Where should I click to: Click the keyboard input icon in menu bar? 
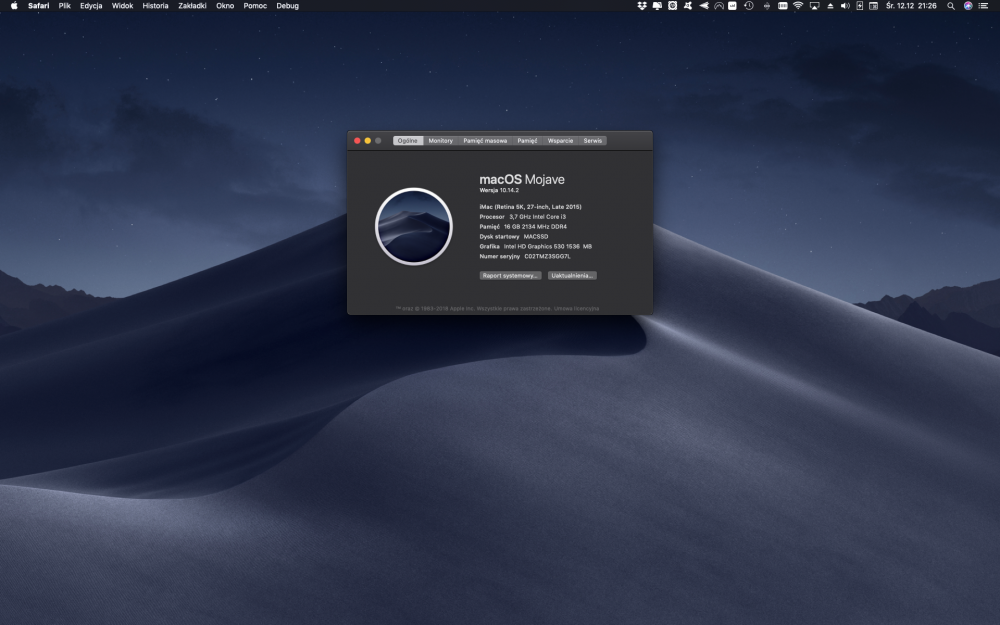coord(783,6)
